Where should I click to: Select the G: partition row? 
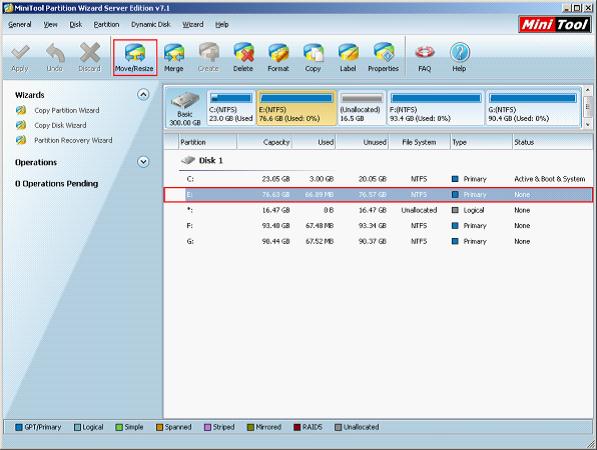378,241
